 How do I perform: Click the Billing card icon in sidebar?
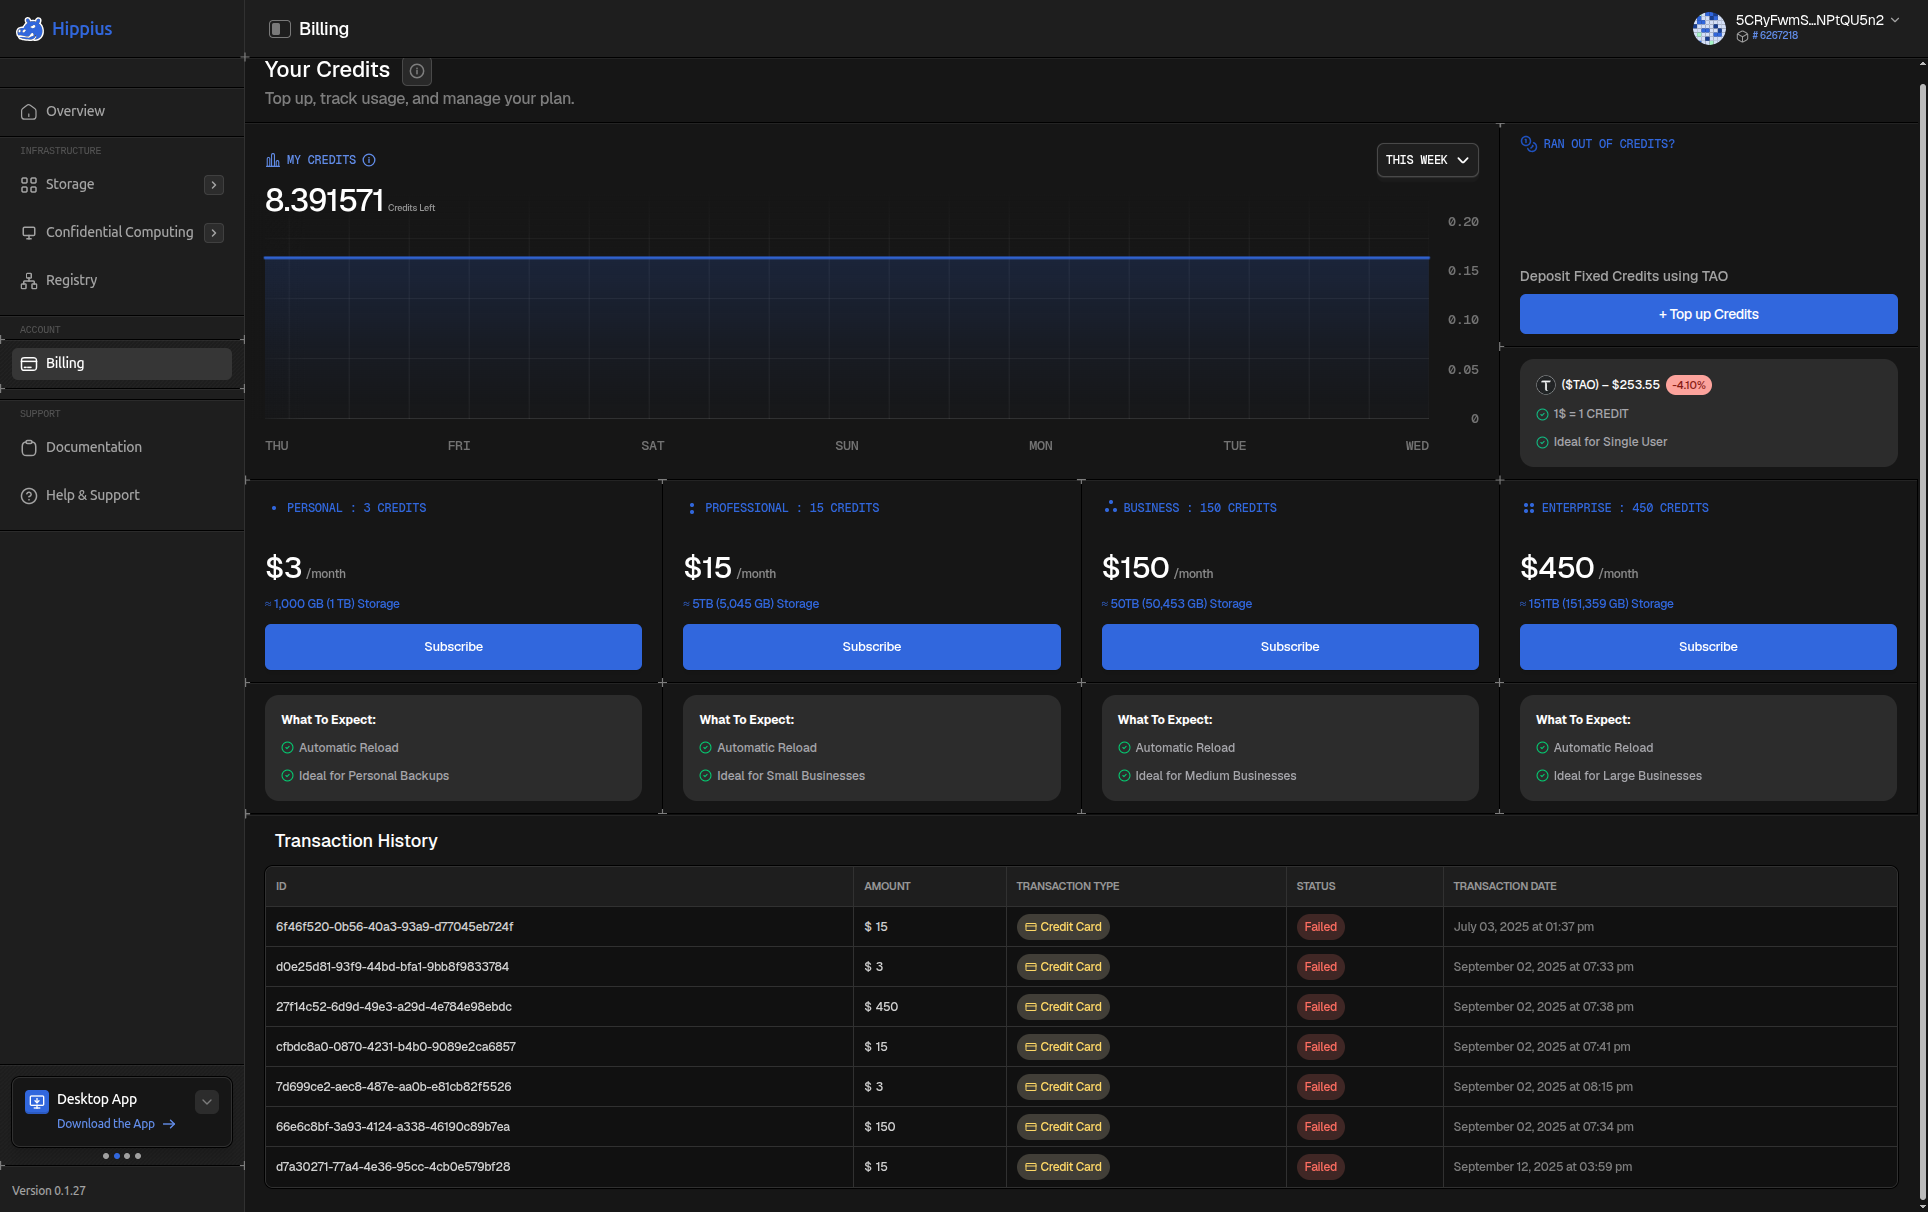[x=29, y=364]
